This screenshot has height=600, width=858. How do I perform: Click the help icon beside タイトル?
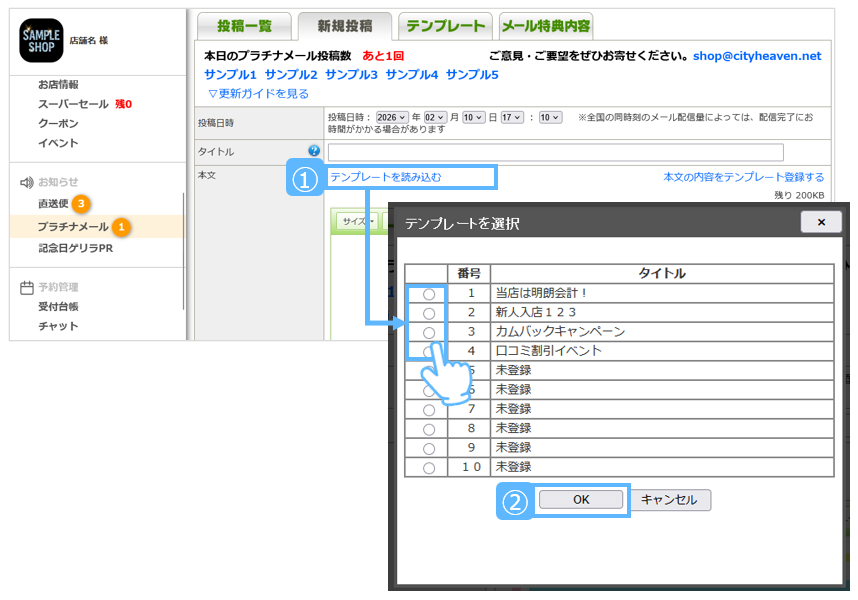pos(314,151)
